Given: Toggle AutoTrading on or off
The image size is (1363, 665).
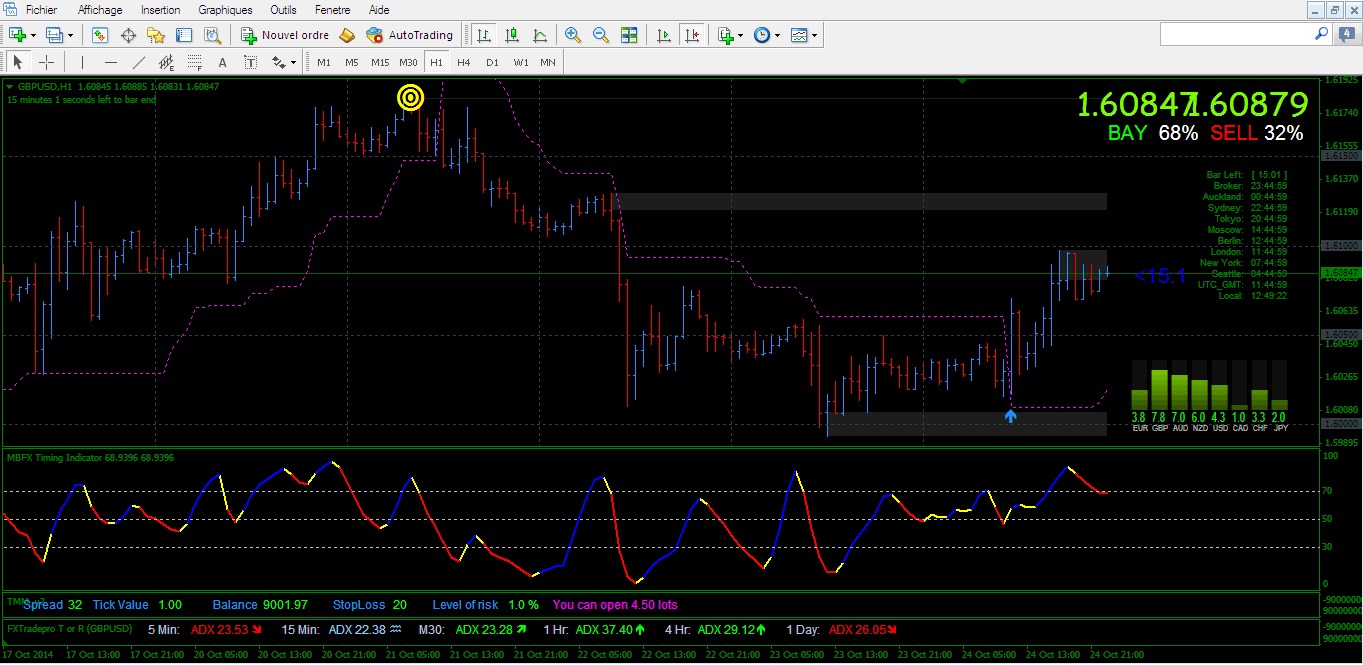Looking at the screenshot, I should coord(410,35).
